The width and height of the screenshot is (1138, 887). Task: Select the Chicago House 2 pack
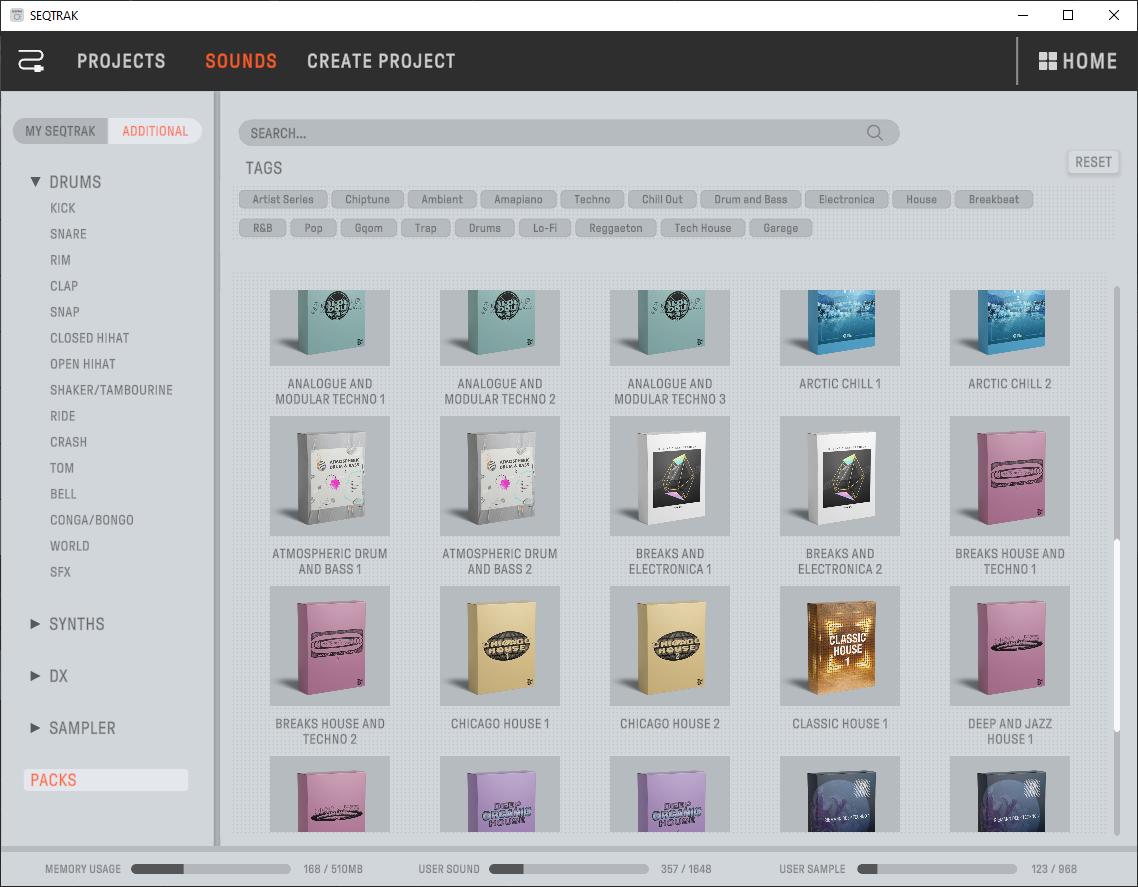[669, 646]
